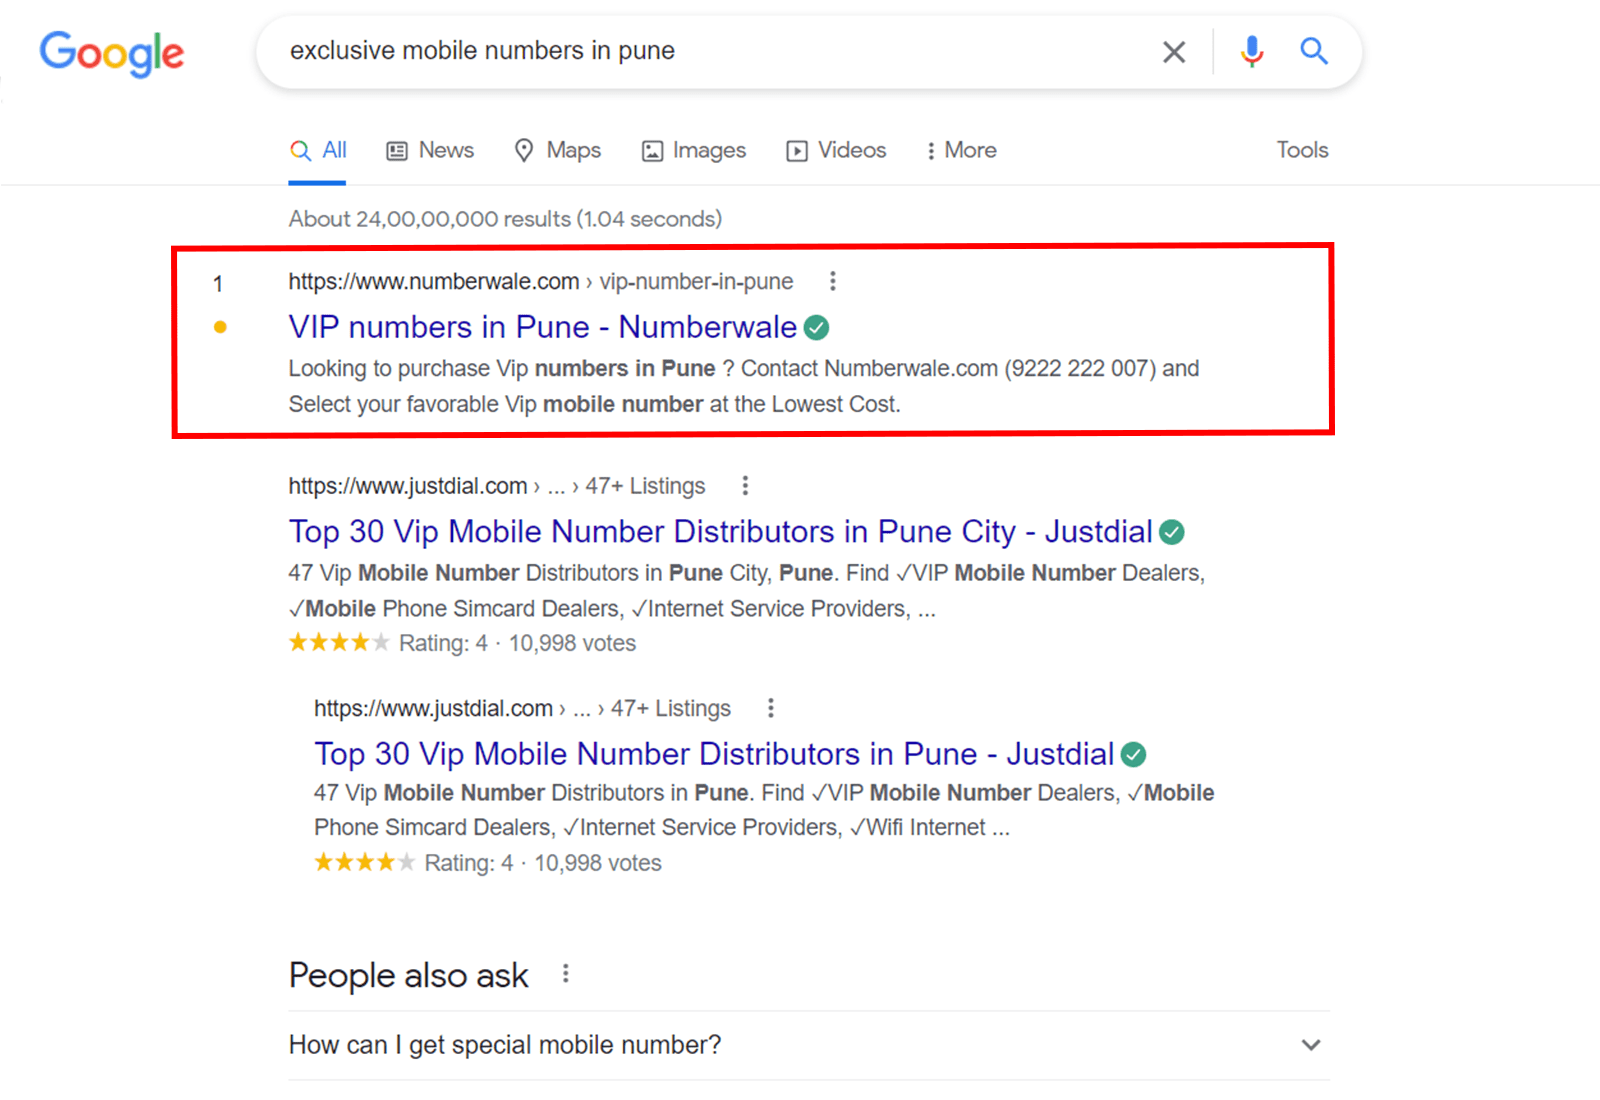Start voice search with microphone icon
Screen dimensions: 1600x1100
(1251, 51)
